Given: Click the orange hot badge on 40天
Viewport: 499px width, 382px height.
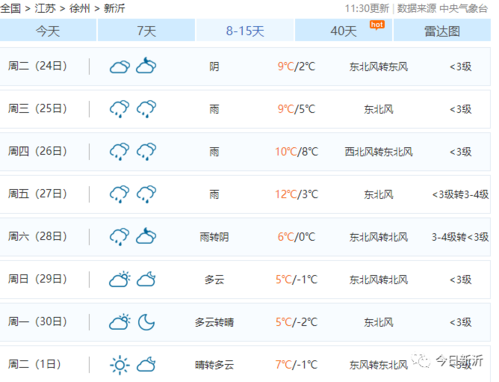Looking at the screenshot, I should tap(377, 25).
